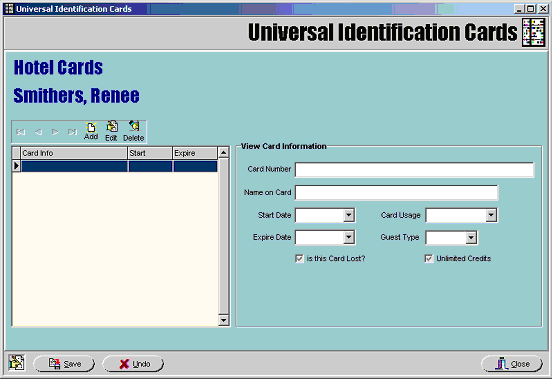Toggle the Unlimited Credits checkbox
This screenshot has width=552, height=379.
pyautogui.click(x=429, y=259)
